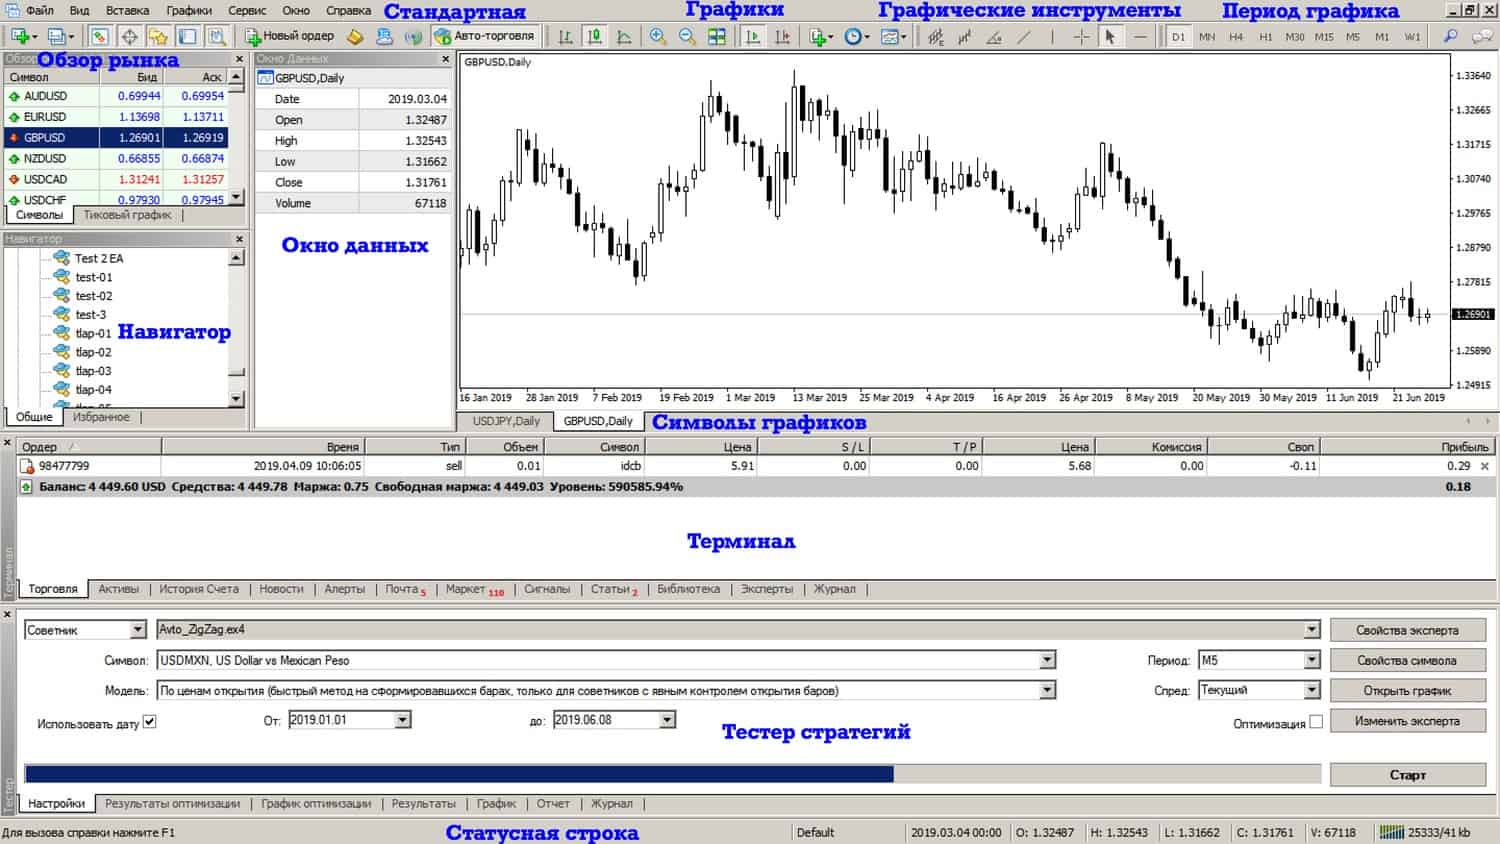
Task: Open the Сервис menu
Action: pyautogui.click(x=247, y=10)
